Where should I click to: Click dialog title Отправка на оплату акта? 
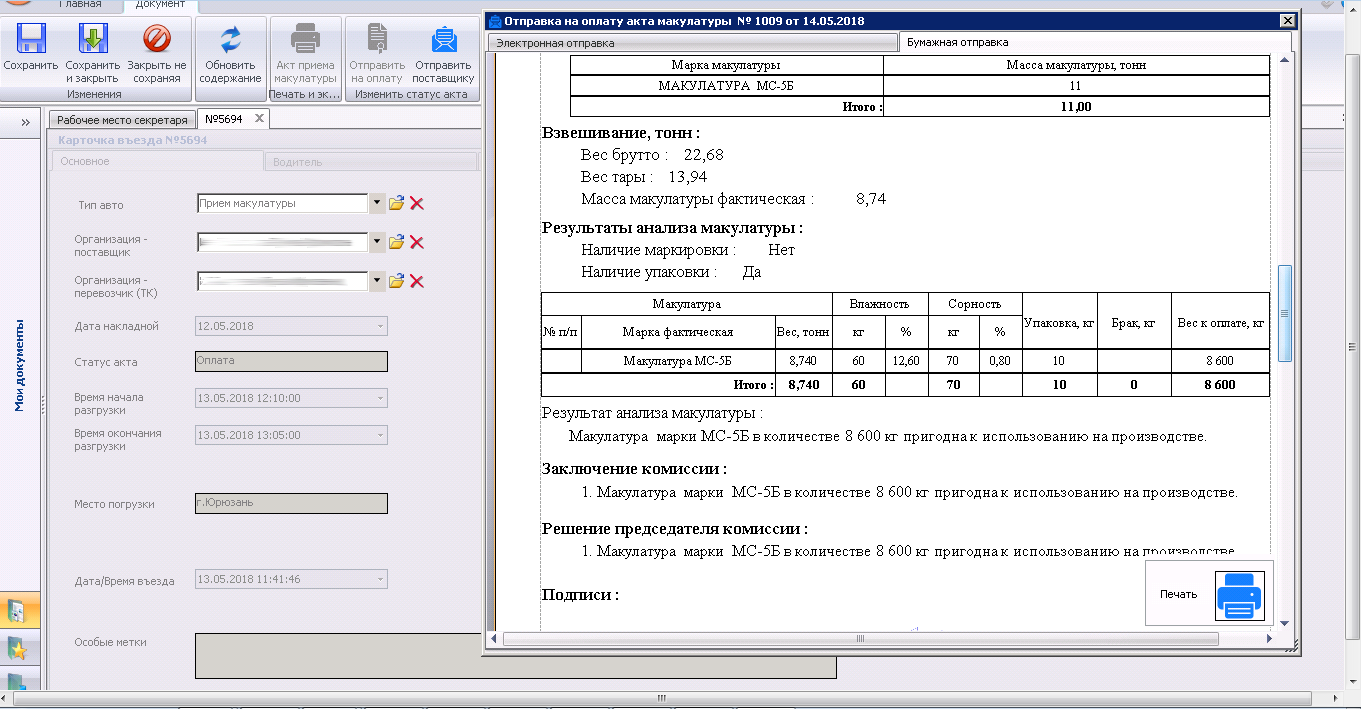click(x=685, y=20)
